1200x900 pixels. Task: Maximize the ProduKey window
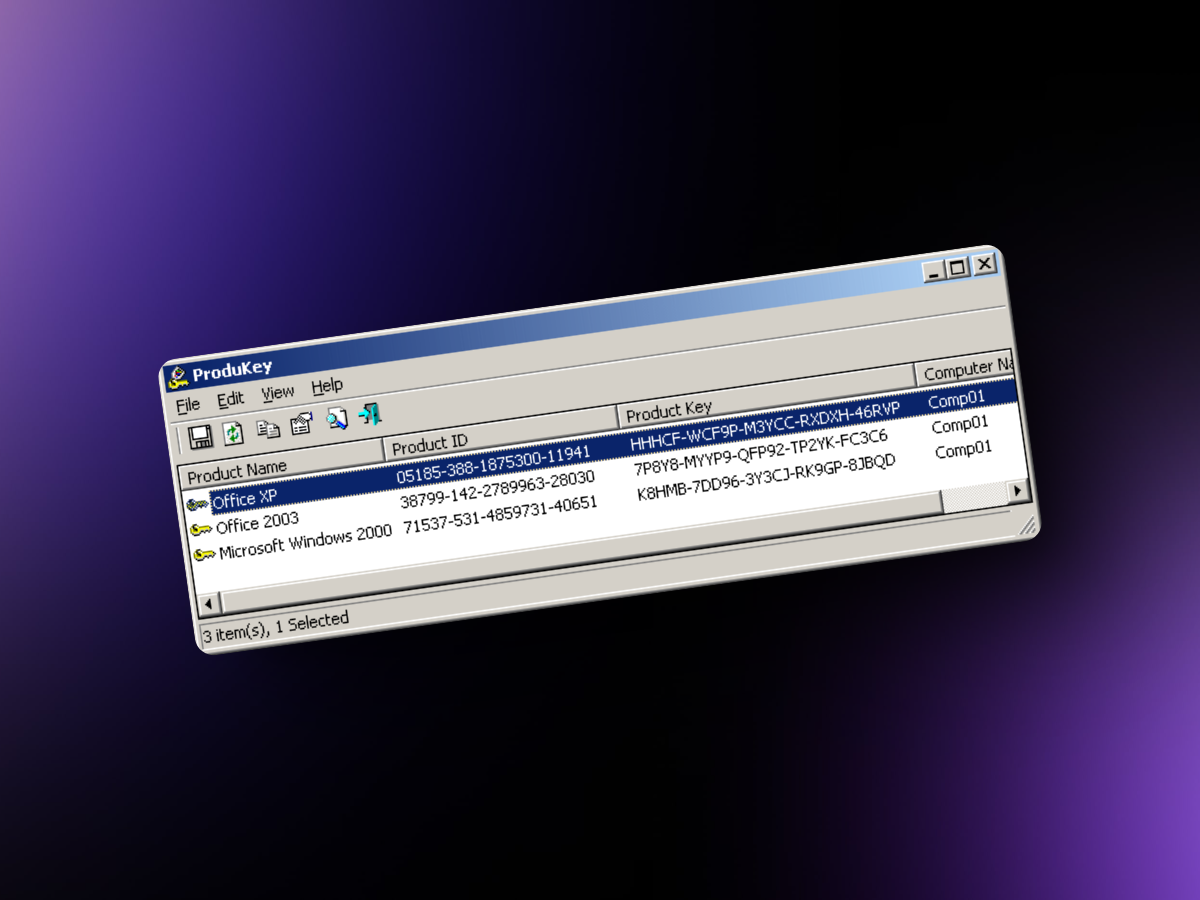point(958,267)
